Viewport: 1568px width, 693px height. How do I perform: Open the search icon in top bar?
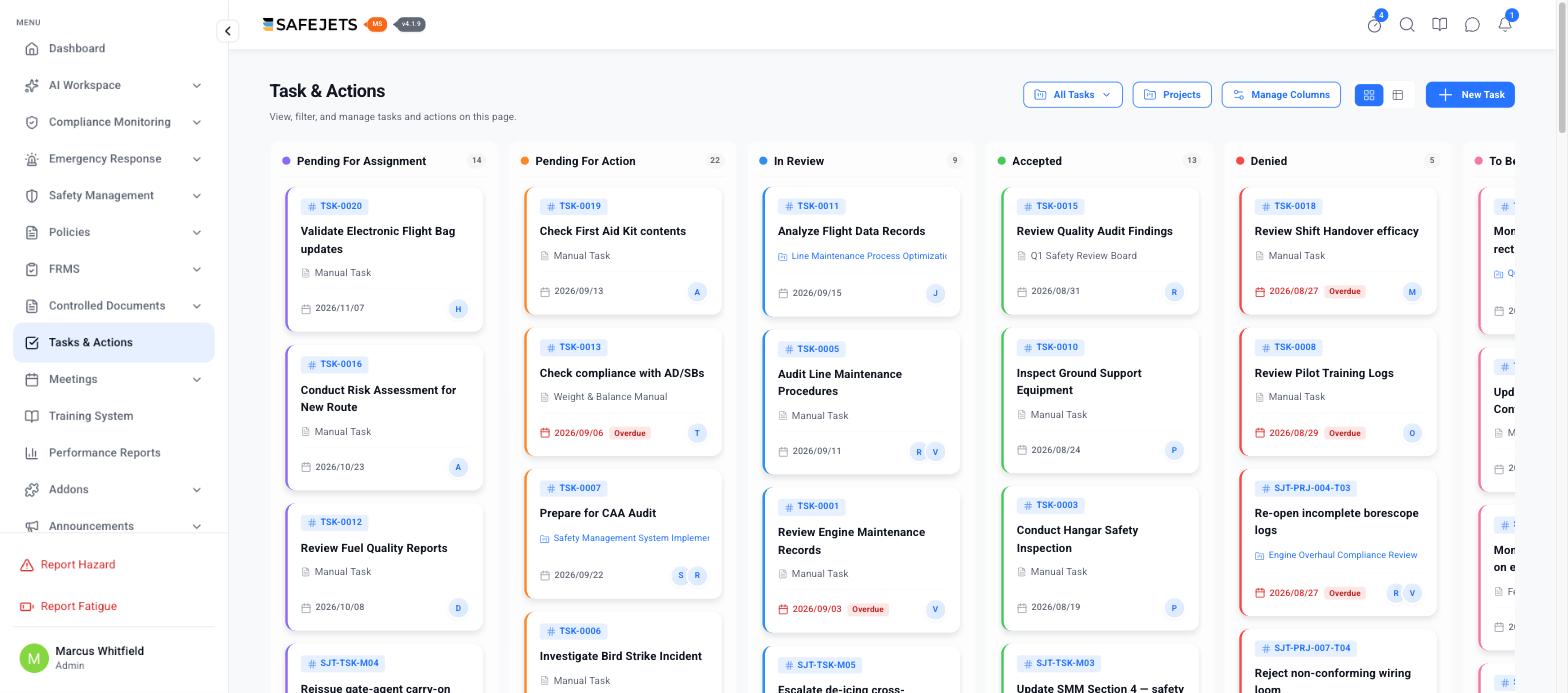(x=1407, y=25)
